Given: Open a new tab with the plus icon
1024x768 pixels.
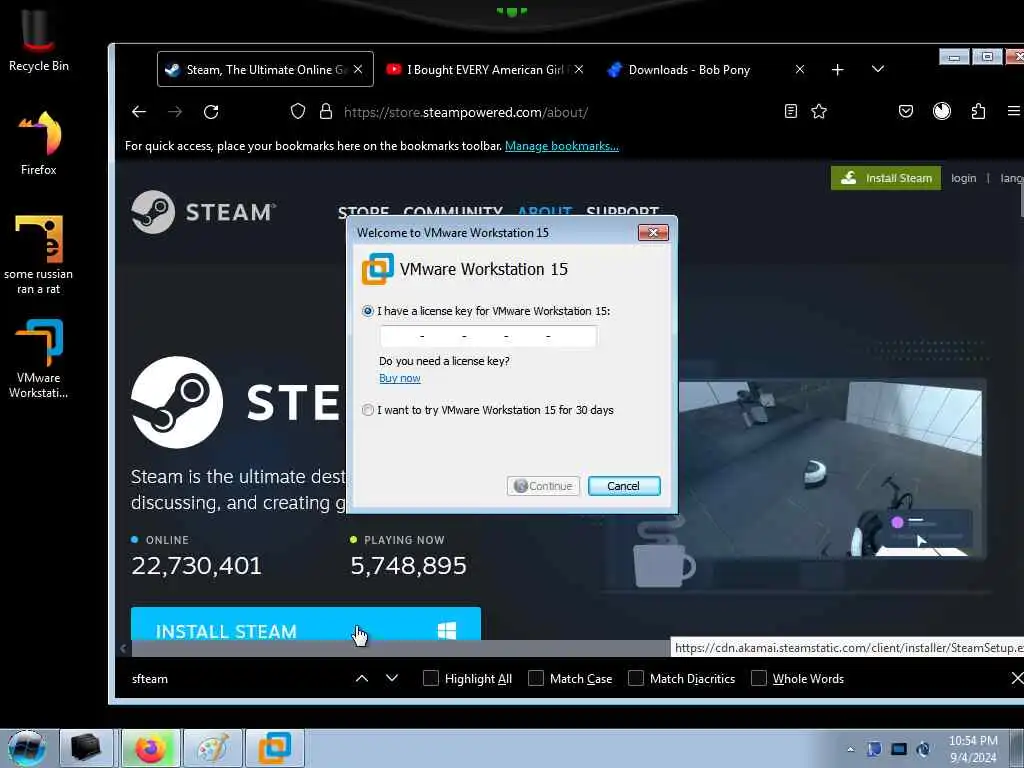Looking at the screenshot, I should click(838, 69).
